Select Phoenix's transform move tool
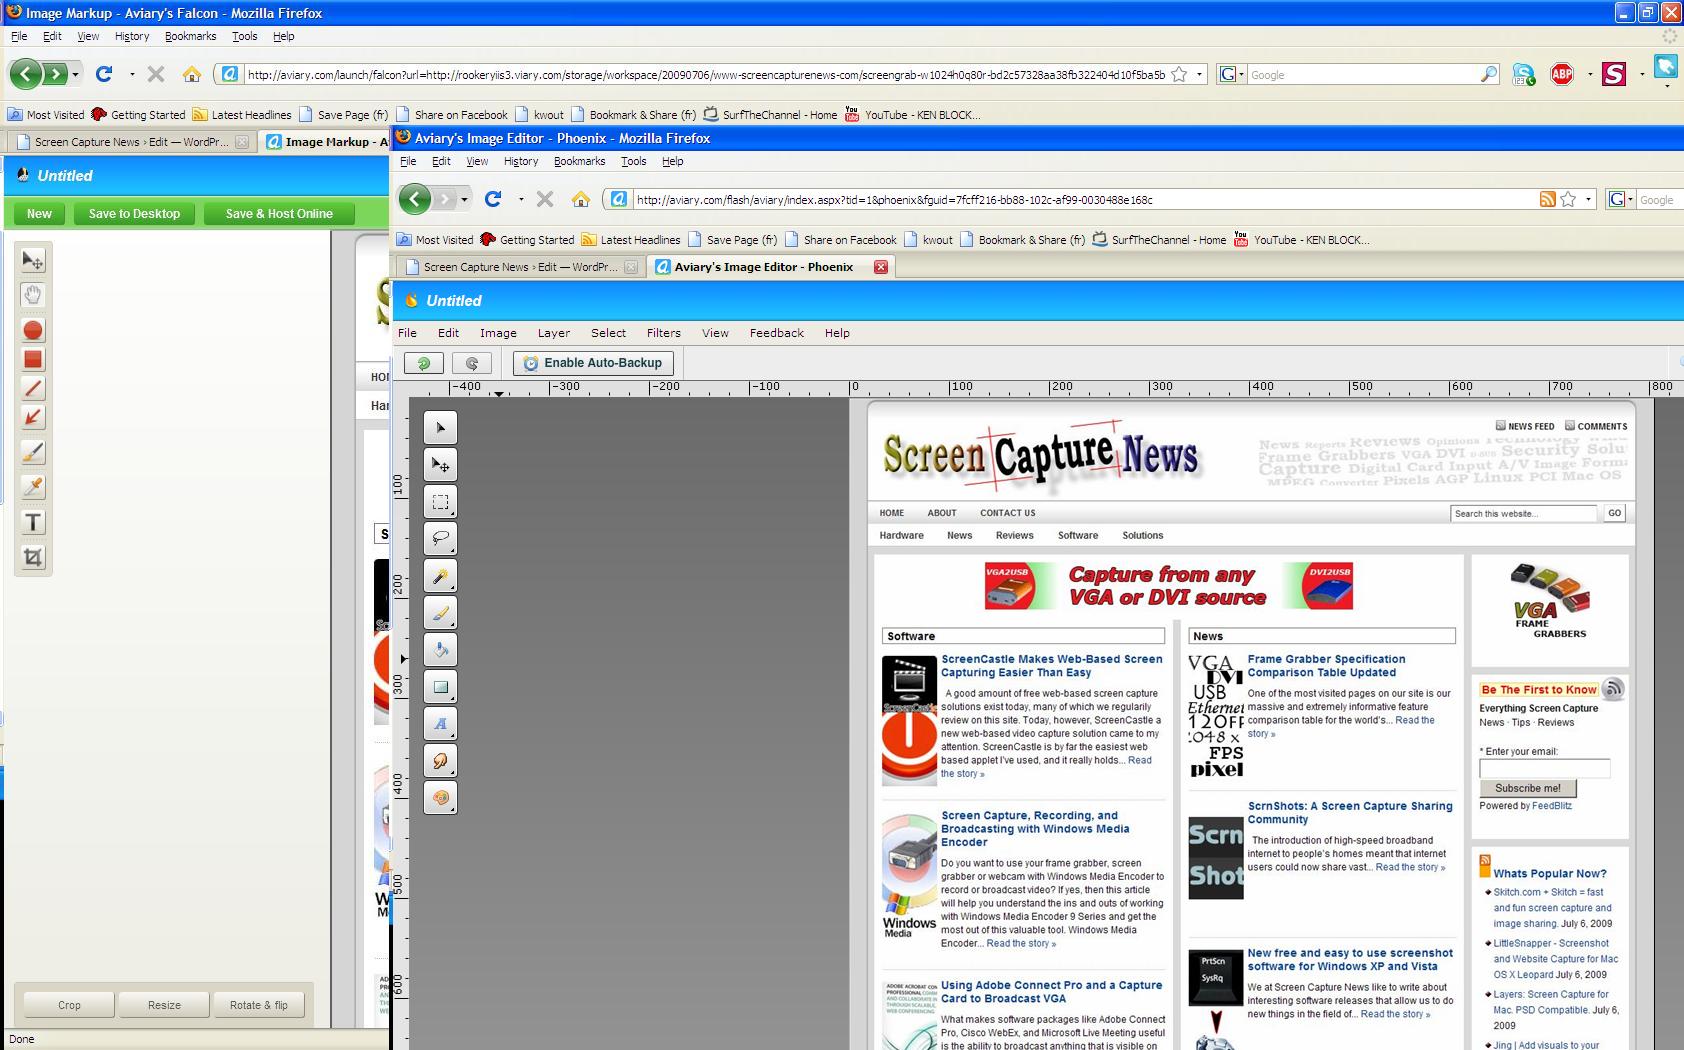 pyautogui.click(x=440, y=465)
